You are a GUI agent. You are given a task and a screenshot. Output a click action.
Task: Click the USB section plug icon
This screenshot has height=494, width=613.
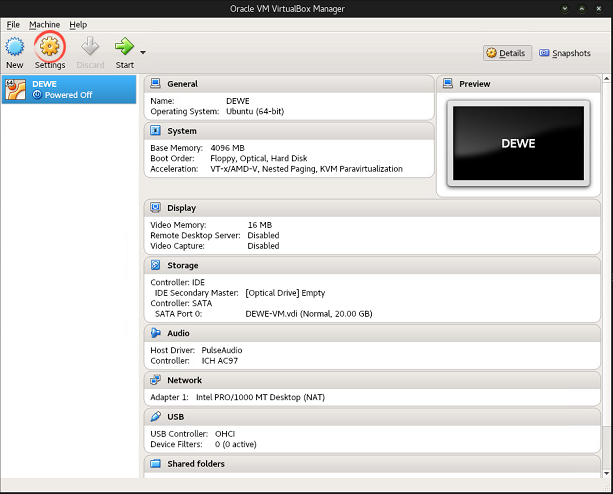(x=155, y=417)
